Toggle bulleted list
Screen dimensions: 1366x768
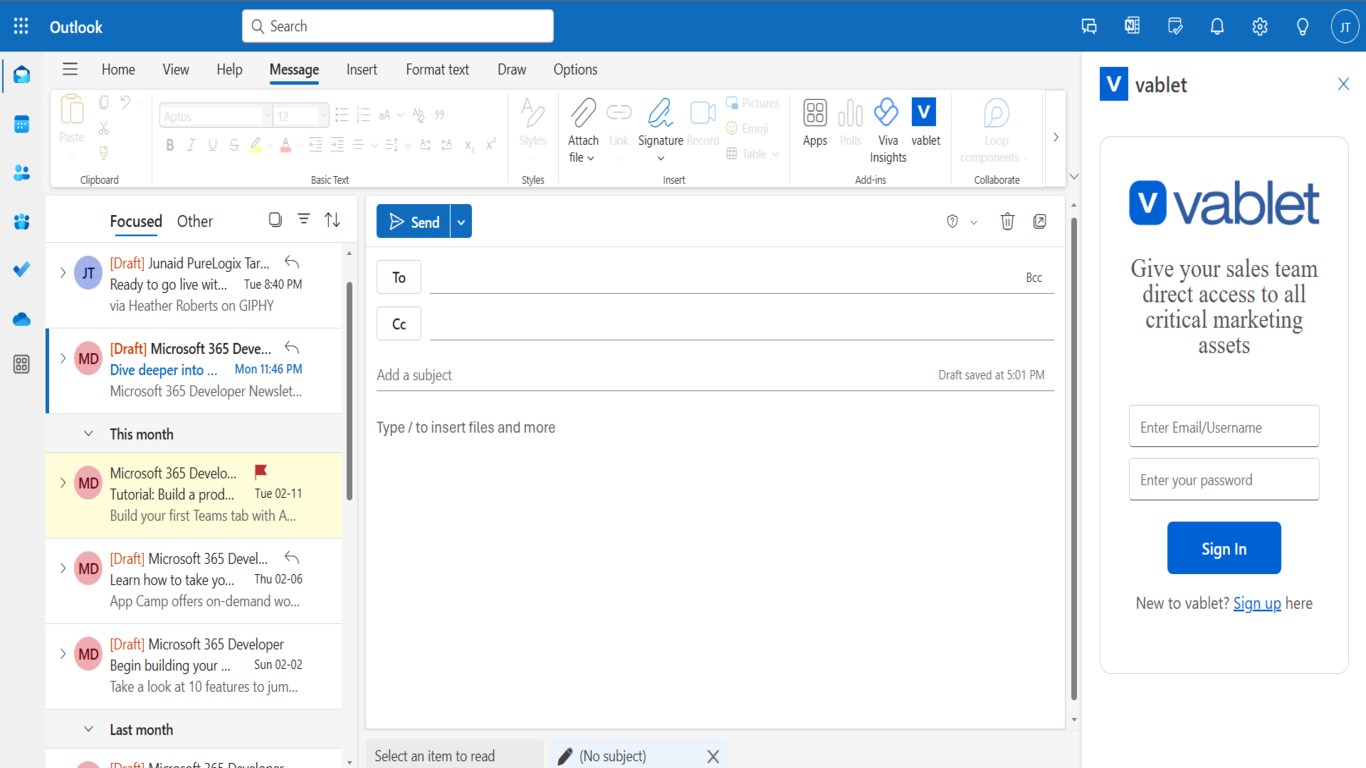coord(342,115)
